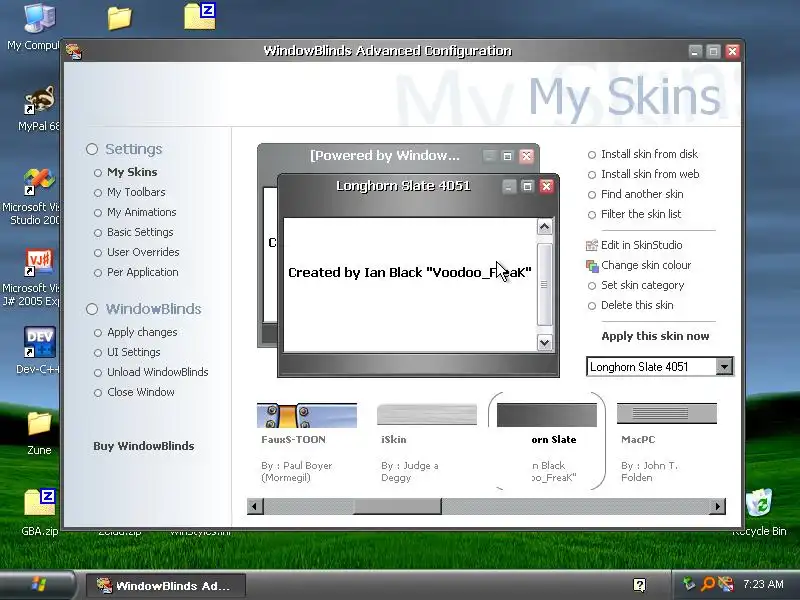Click the 7:23 AM clock in the tray

coord(763,584)
